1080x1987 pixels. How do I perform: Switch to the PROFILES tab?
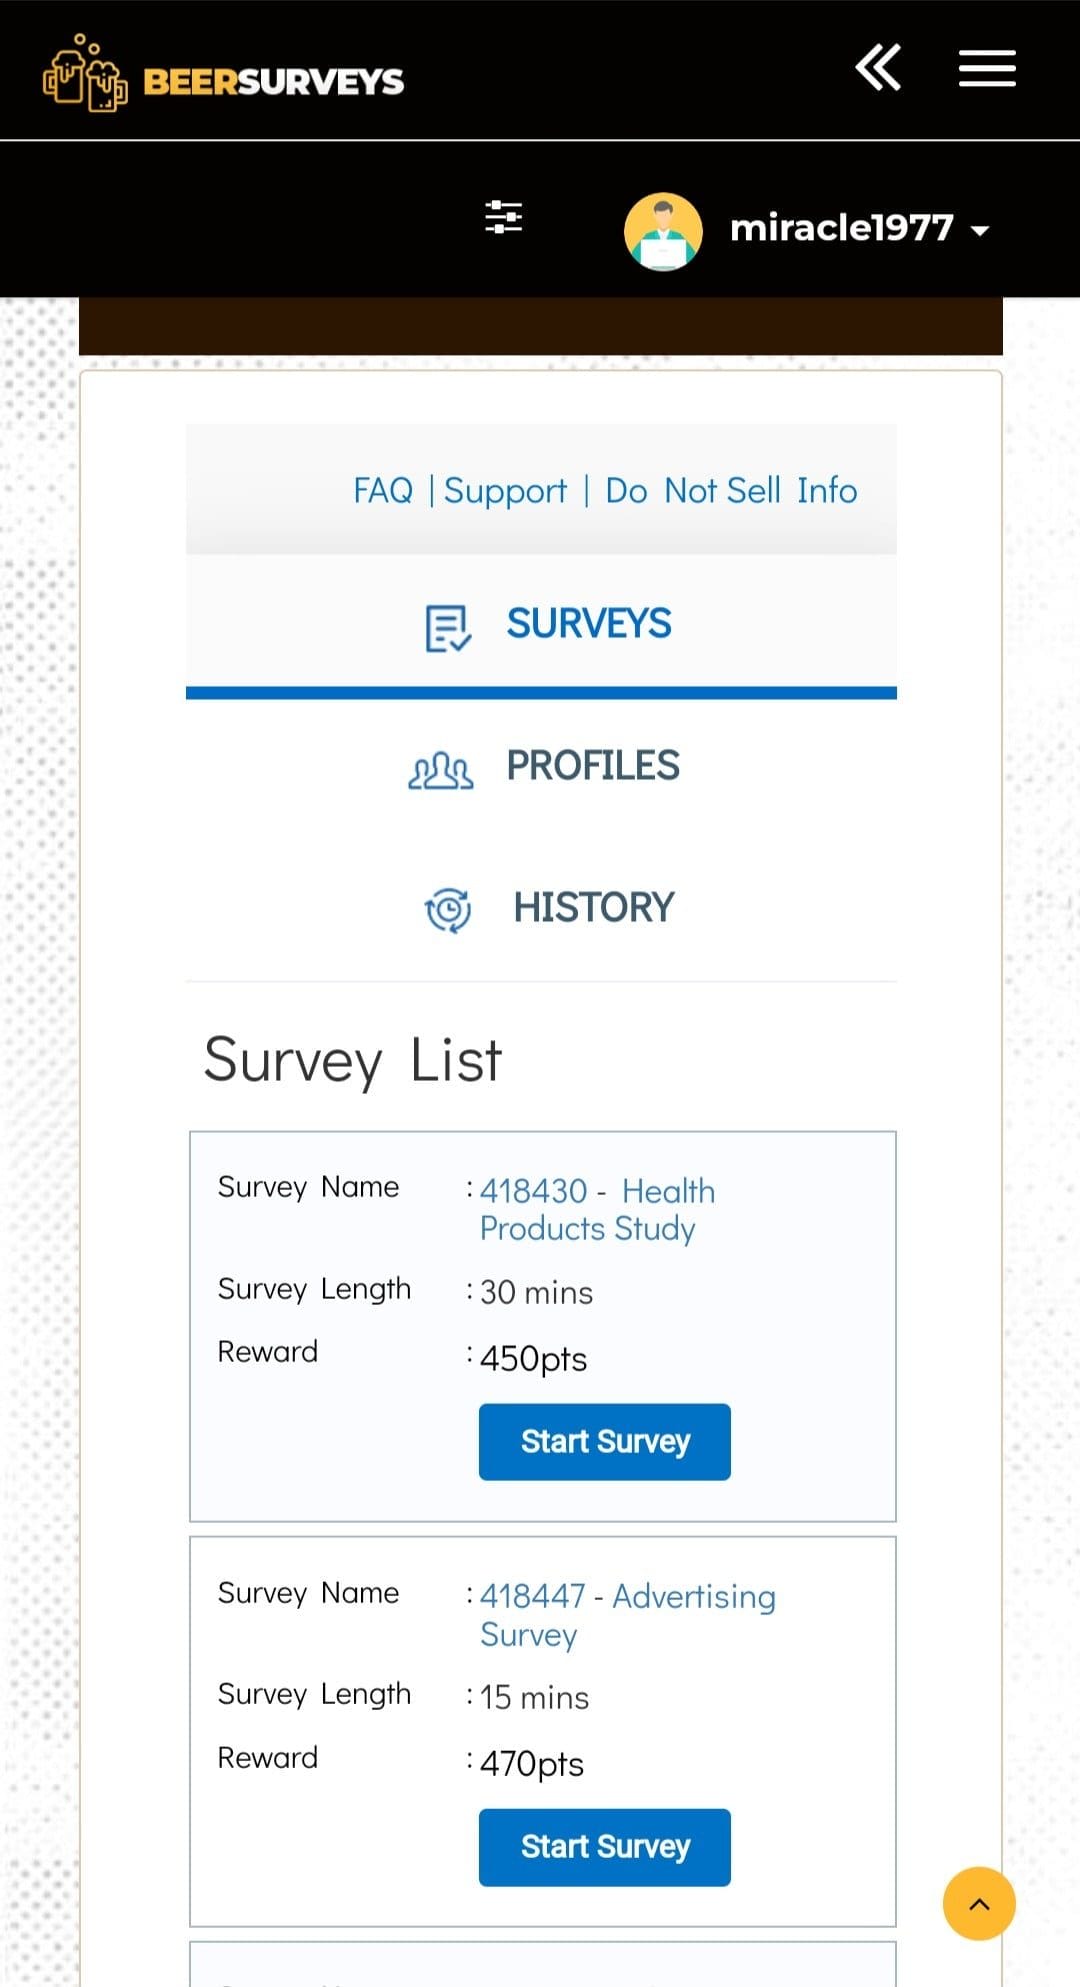click(x=541, y=767)
